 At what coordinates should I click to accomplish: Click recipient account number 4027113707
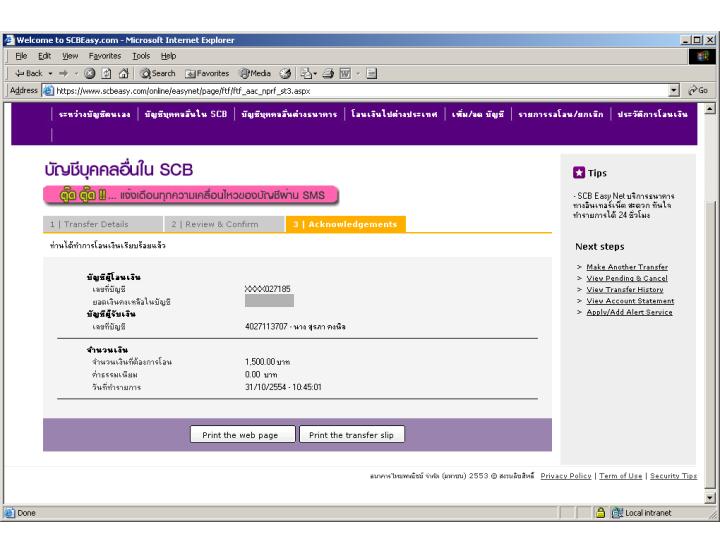tap(266, 326)
